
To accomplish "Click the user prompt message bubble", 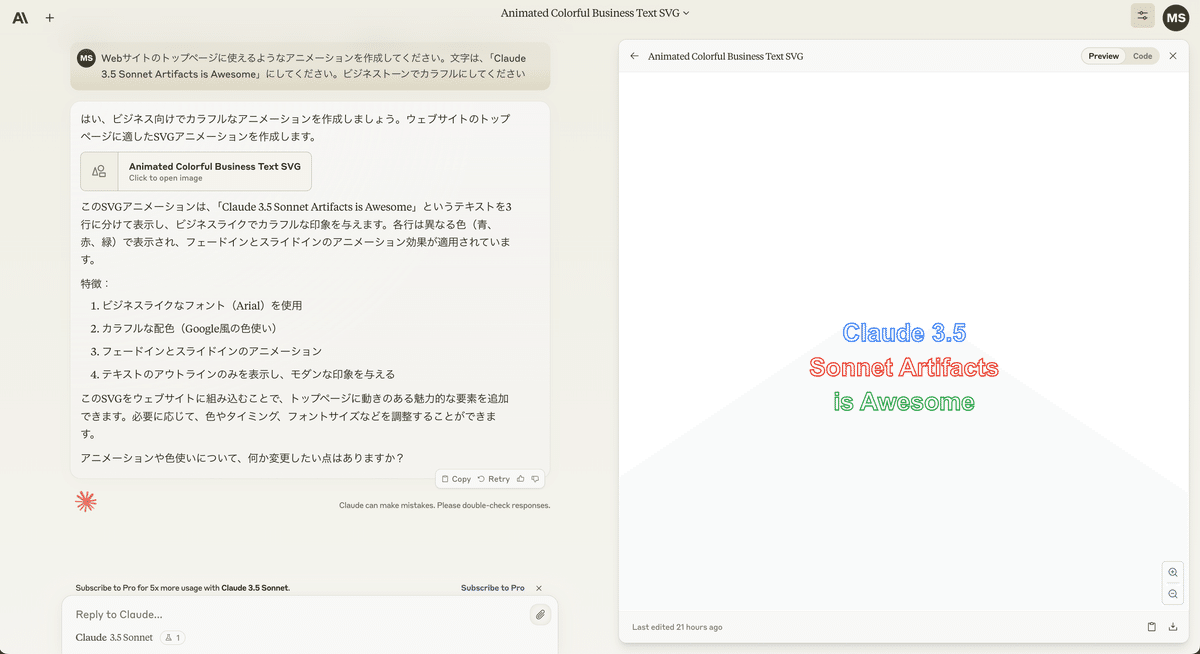I will [311, 66].
